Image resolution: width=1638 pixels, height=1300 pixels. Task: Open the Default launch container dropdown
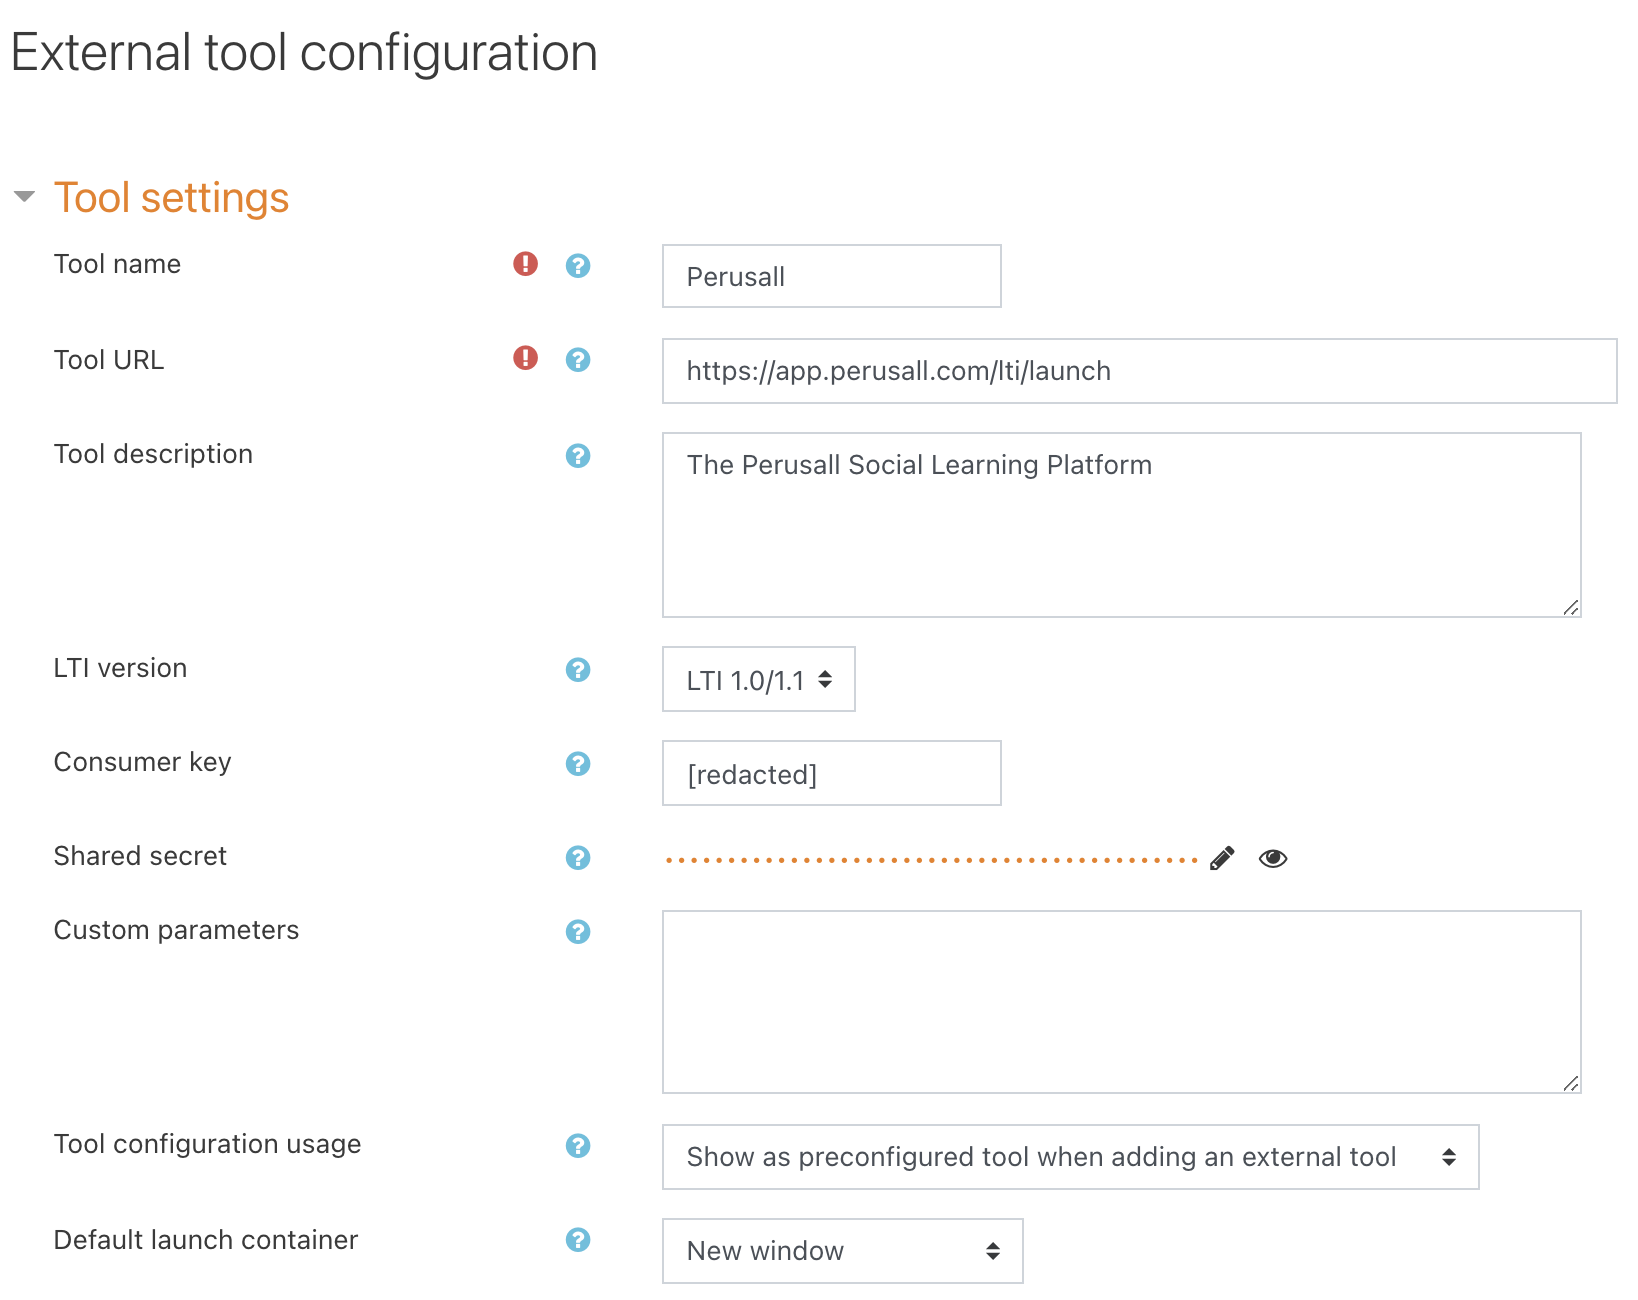click(843, 1251)
